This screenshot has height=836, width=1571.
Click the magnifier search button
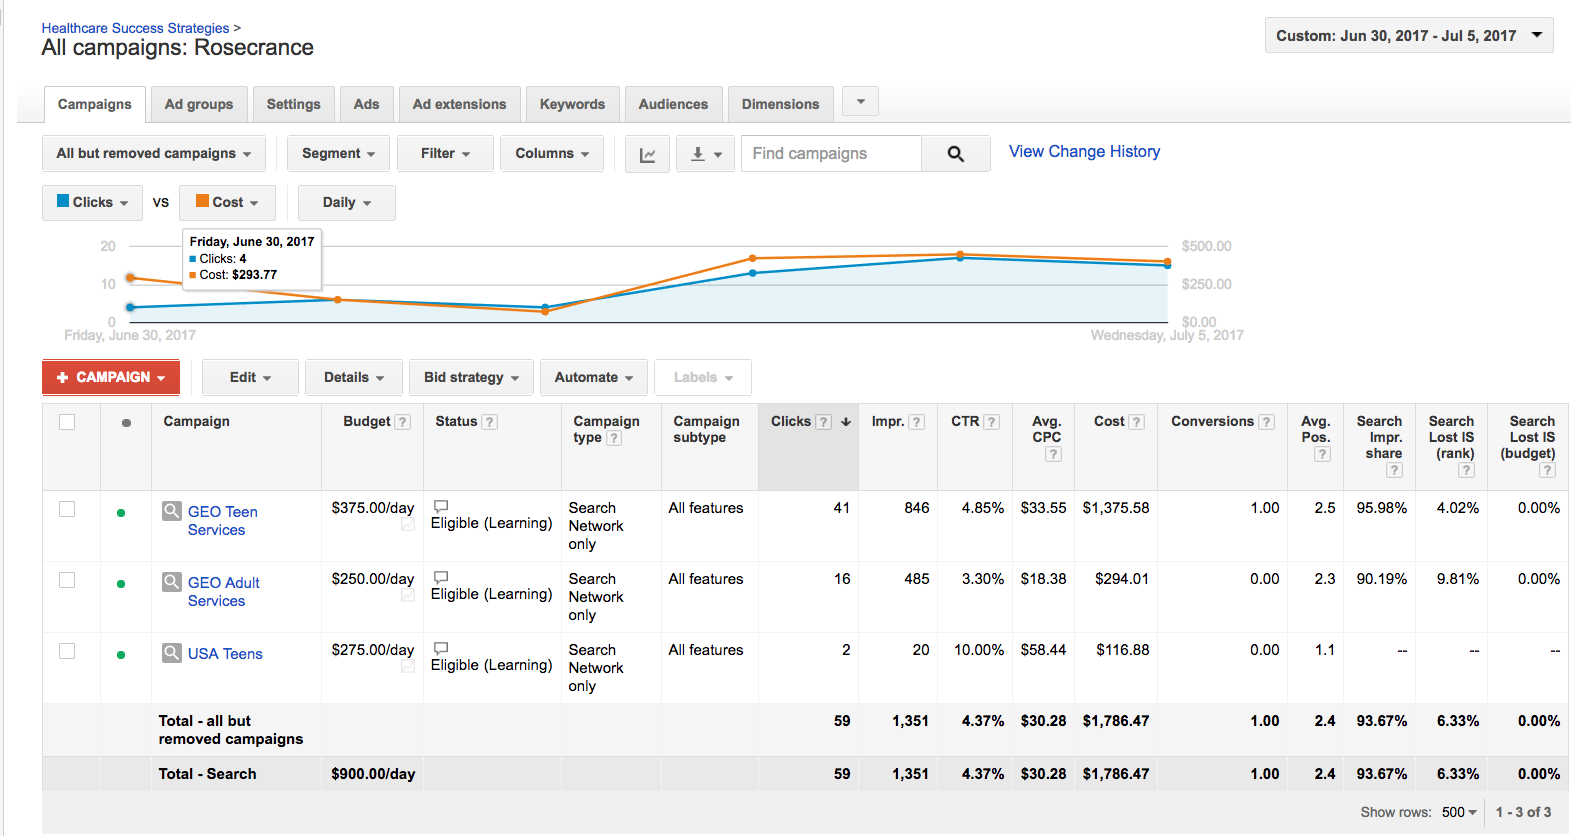[956, 154]
